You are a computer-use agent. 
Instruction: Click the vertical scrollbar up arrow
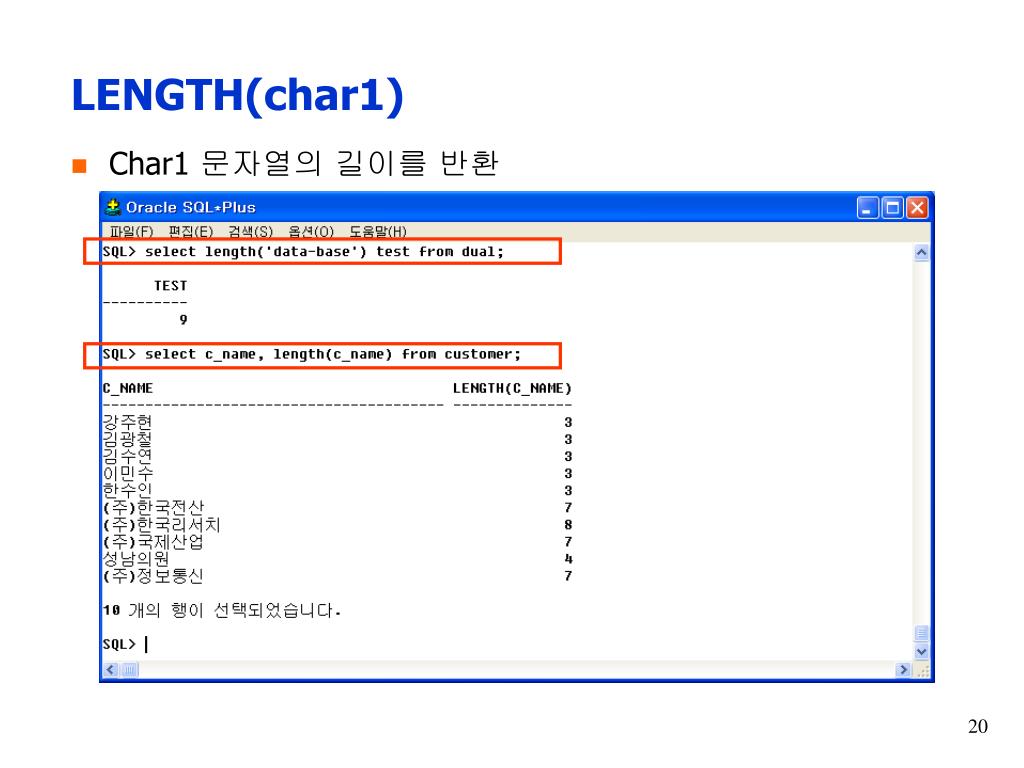[921, 253]
